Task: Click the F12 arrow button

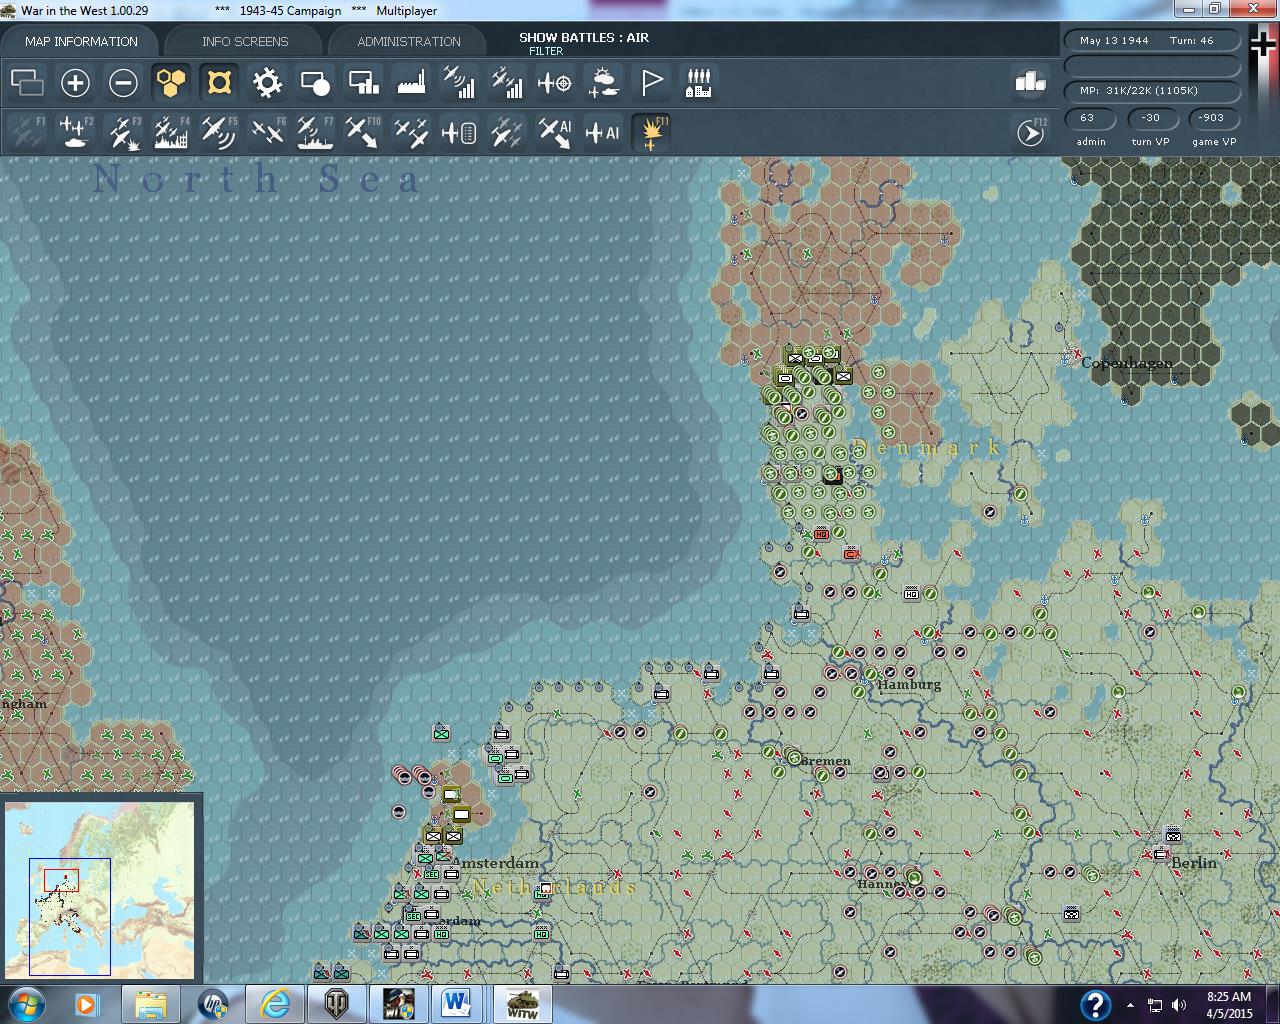Action: point(1030,132)
